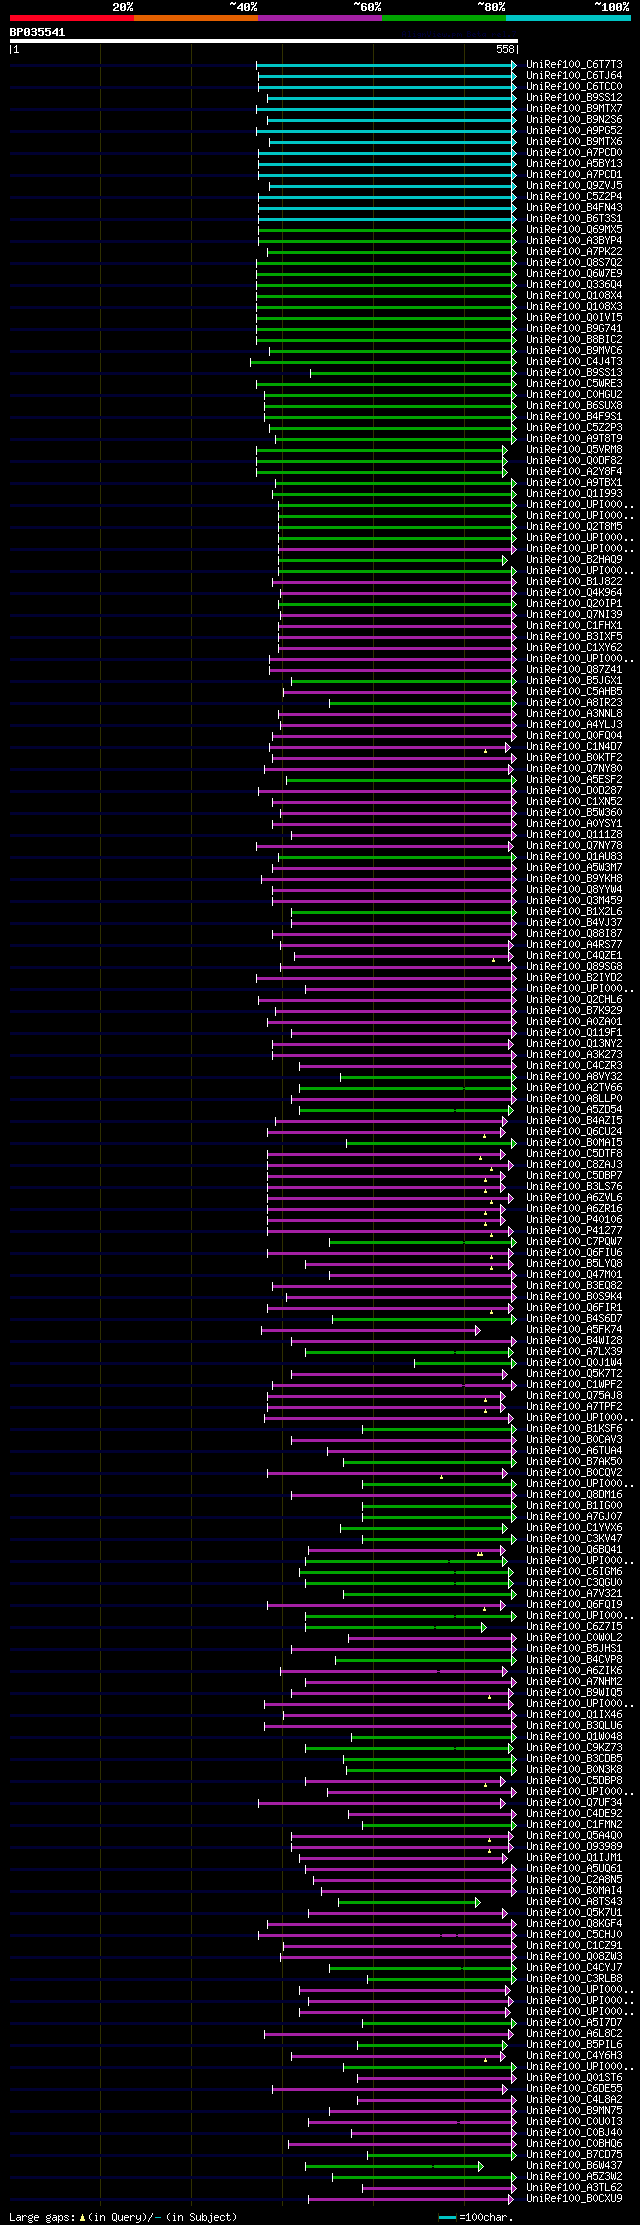Click the purple ~60% identity legend segment
The width and height of the screenshot is (640, 2225).
click(x=320, y=18)
